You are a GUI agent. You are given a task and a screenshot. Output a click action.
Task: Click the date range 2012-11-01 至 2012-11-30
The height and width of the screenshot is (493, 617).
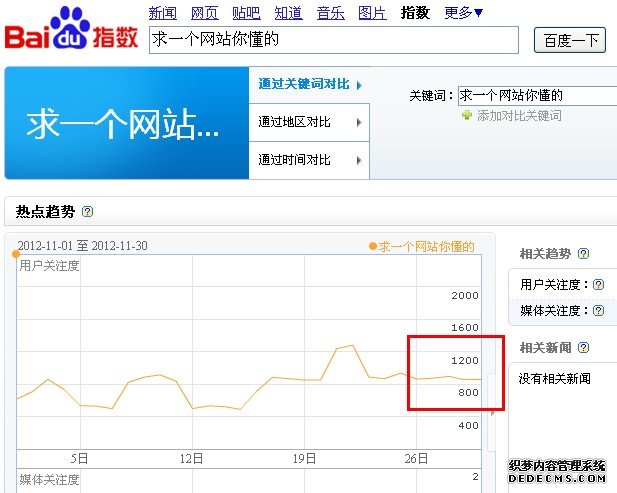pyautogui.click(x=83, y=246)
